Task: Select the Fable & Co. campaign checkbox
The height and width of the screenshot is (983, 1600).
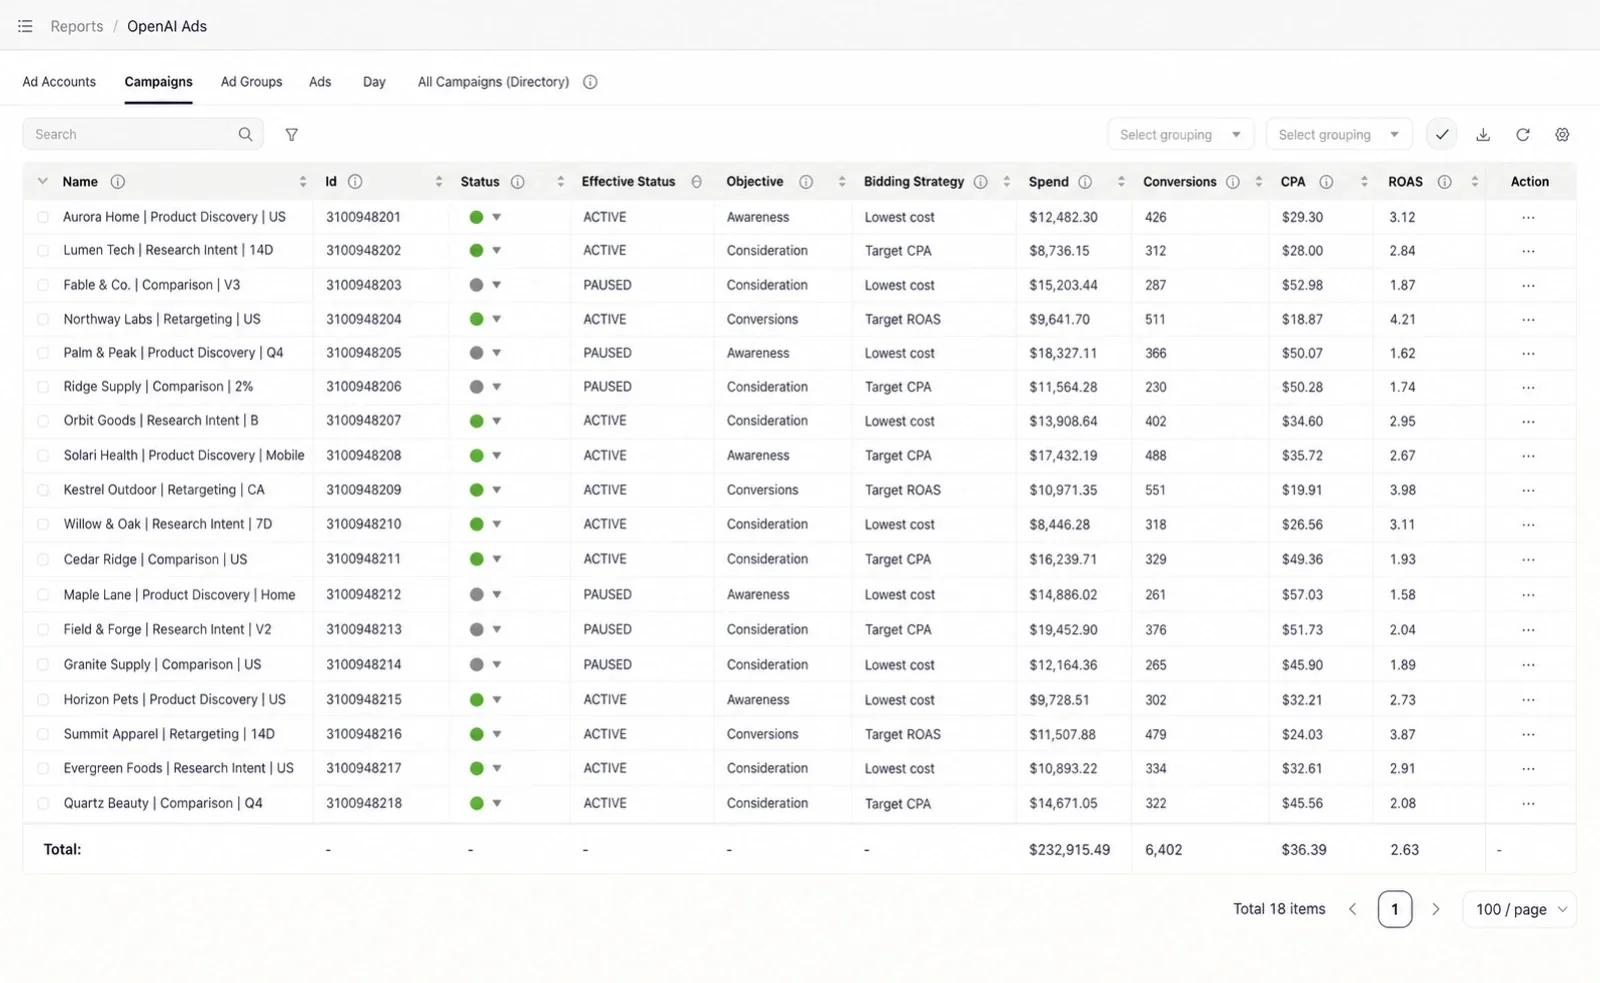Action: click(x=43, y=285)
